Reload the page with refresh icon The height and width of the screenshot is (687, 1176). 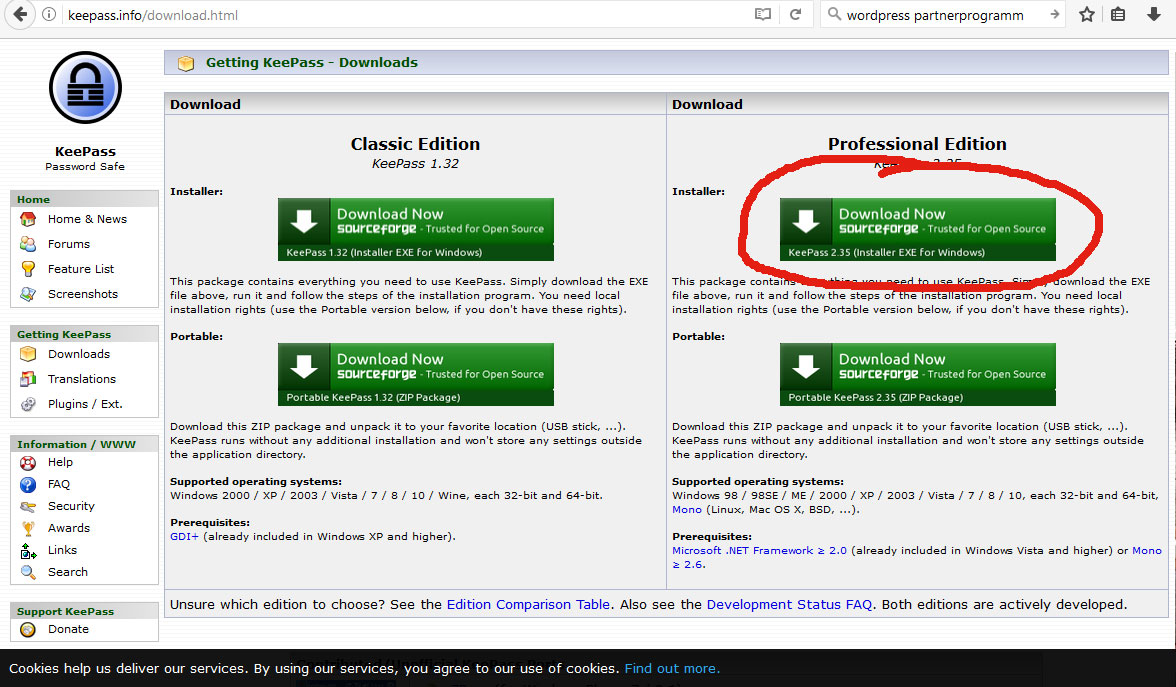[x=796, y=14]
